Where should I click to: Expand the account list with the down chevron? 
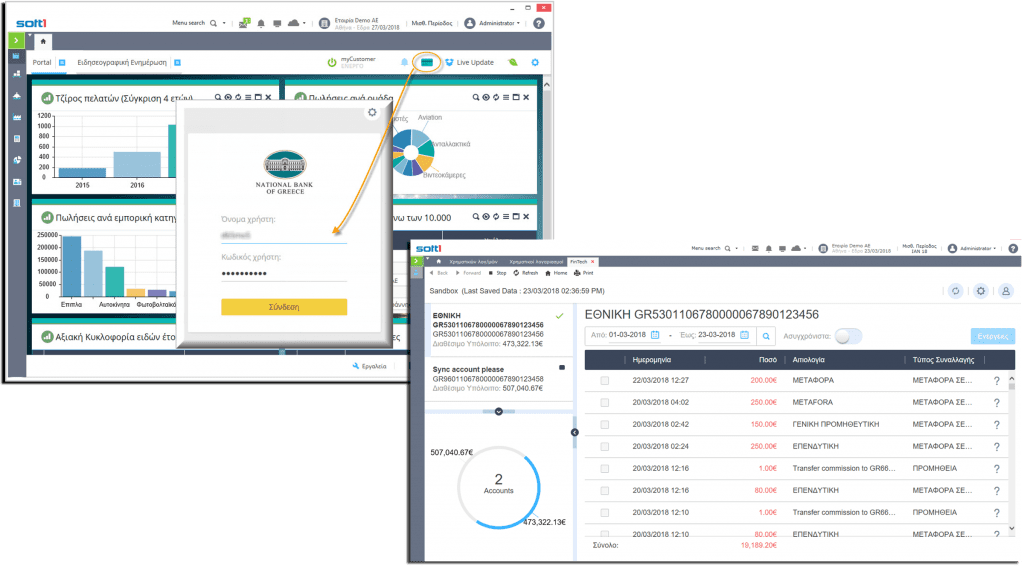pyautogui.click(x=498, y=411)
